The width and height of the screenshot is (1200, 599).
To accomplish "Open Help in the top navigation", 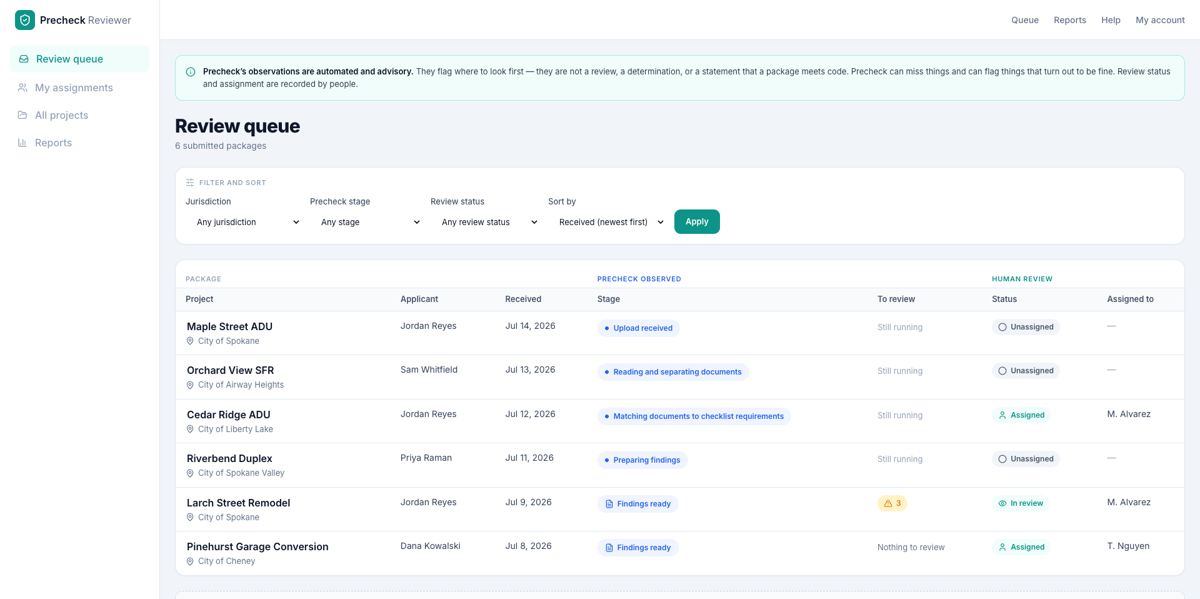I will [1111, 20].
